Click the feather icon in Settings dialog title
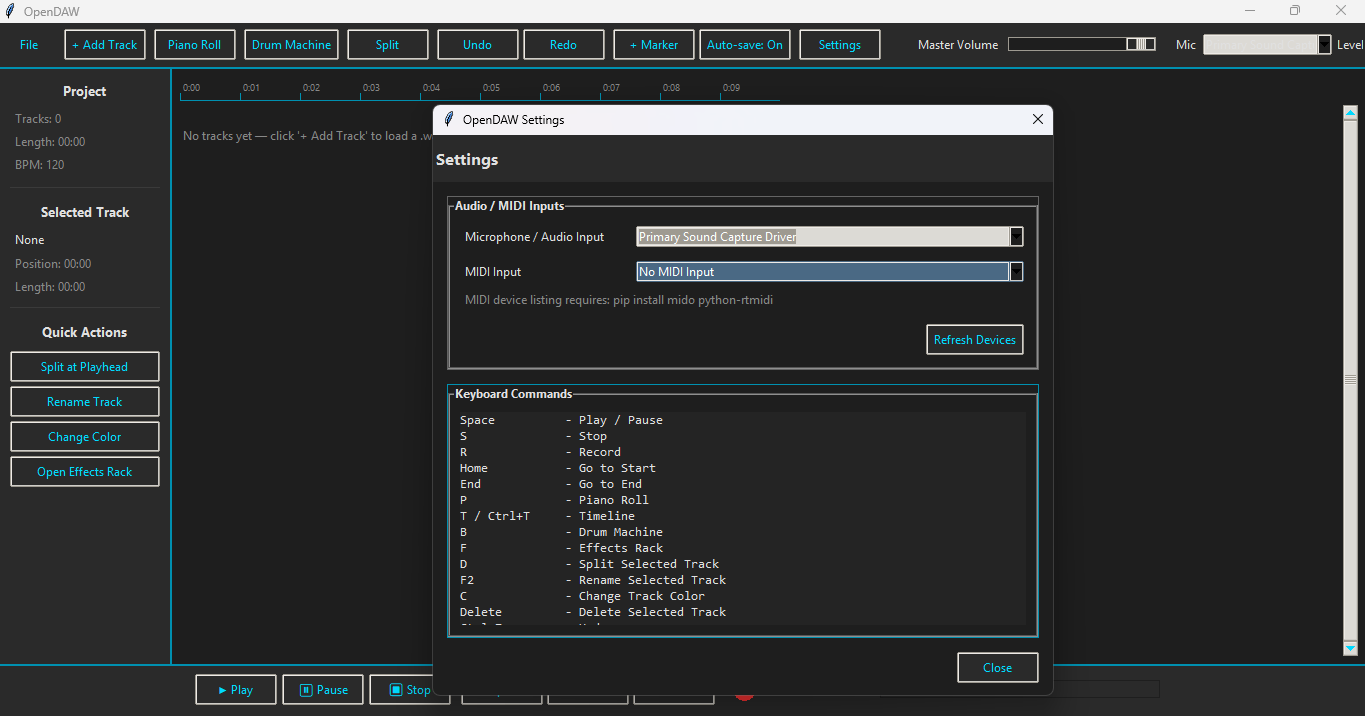Image resolution: width=1365 pixels, height=716 pixels. pos(449,120)
